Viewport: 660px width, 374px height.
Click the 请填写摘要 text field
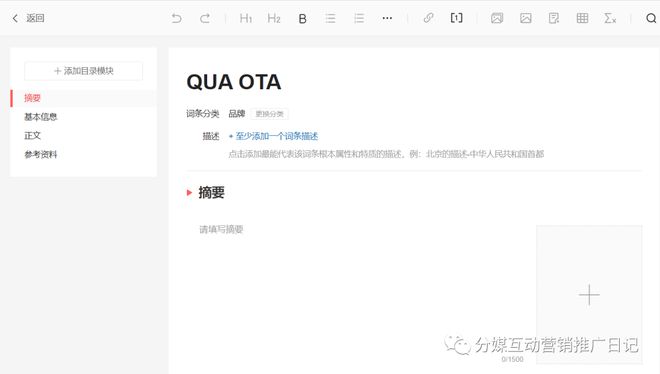(221, 229)
